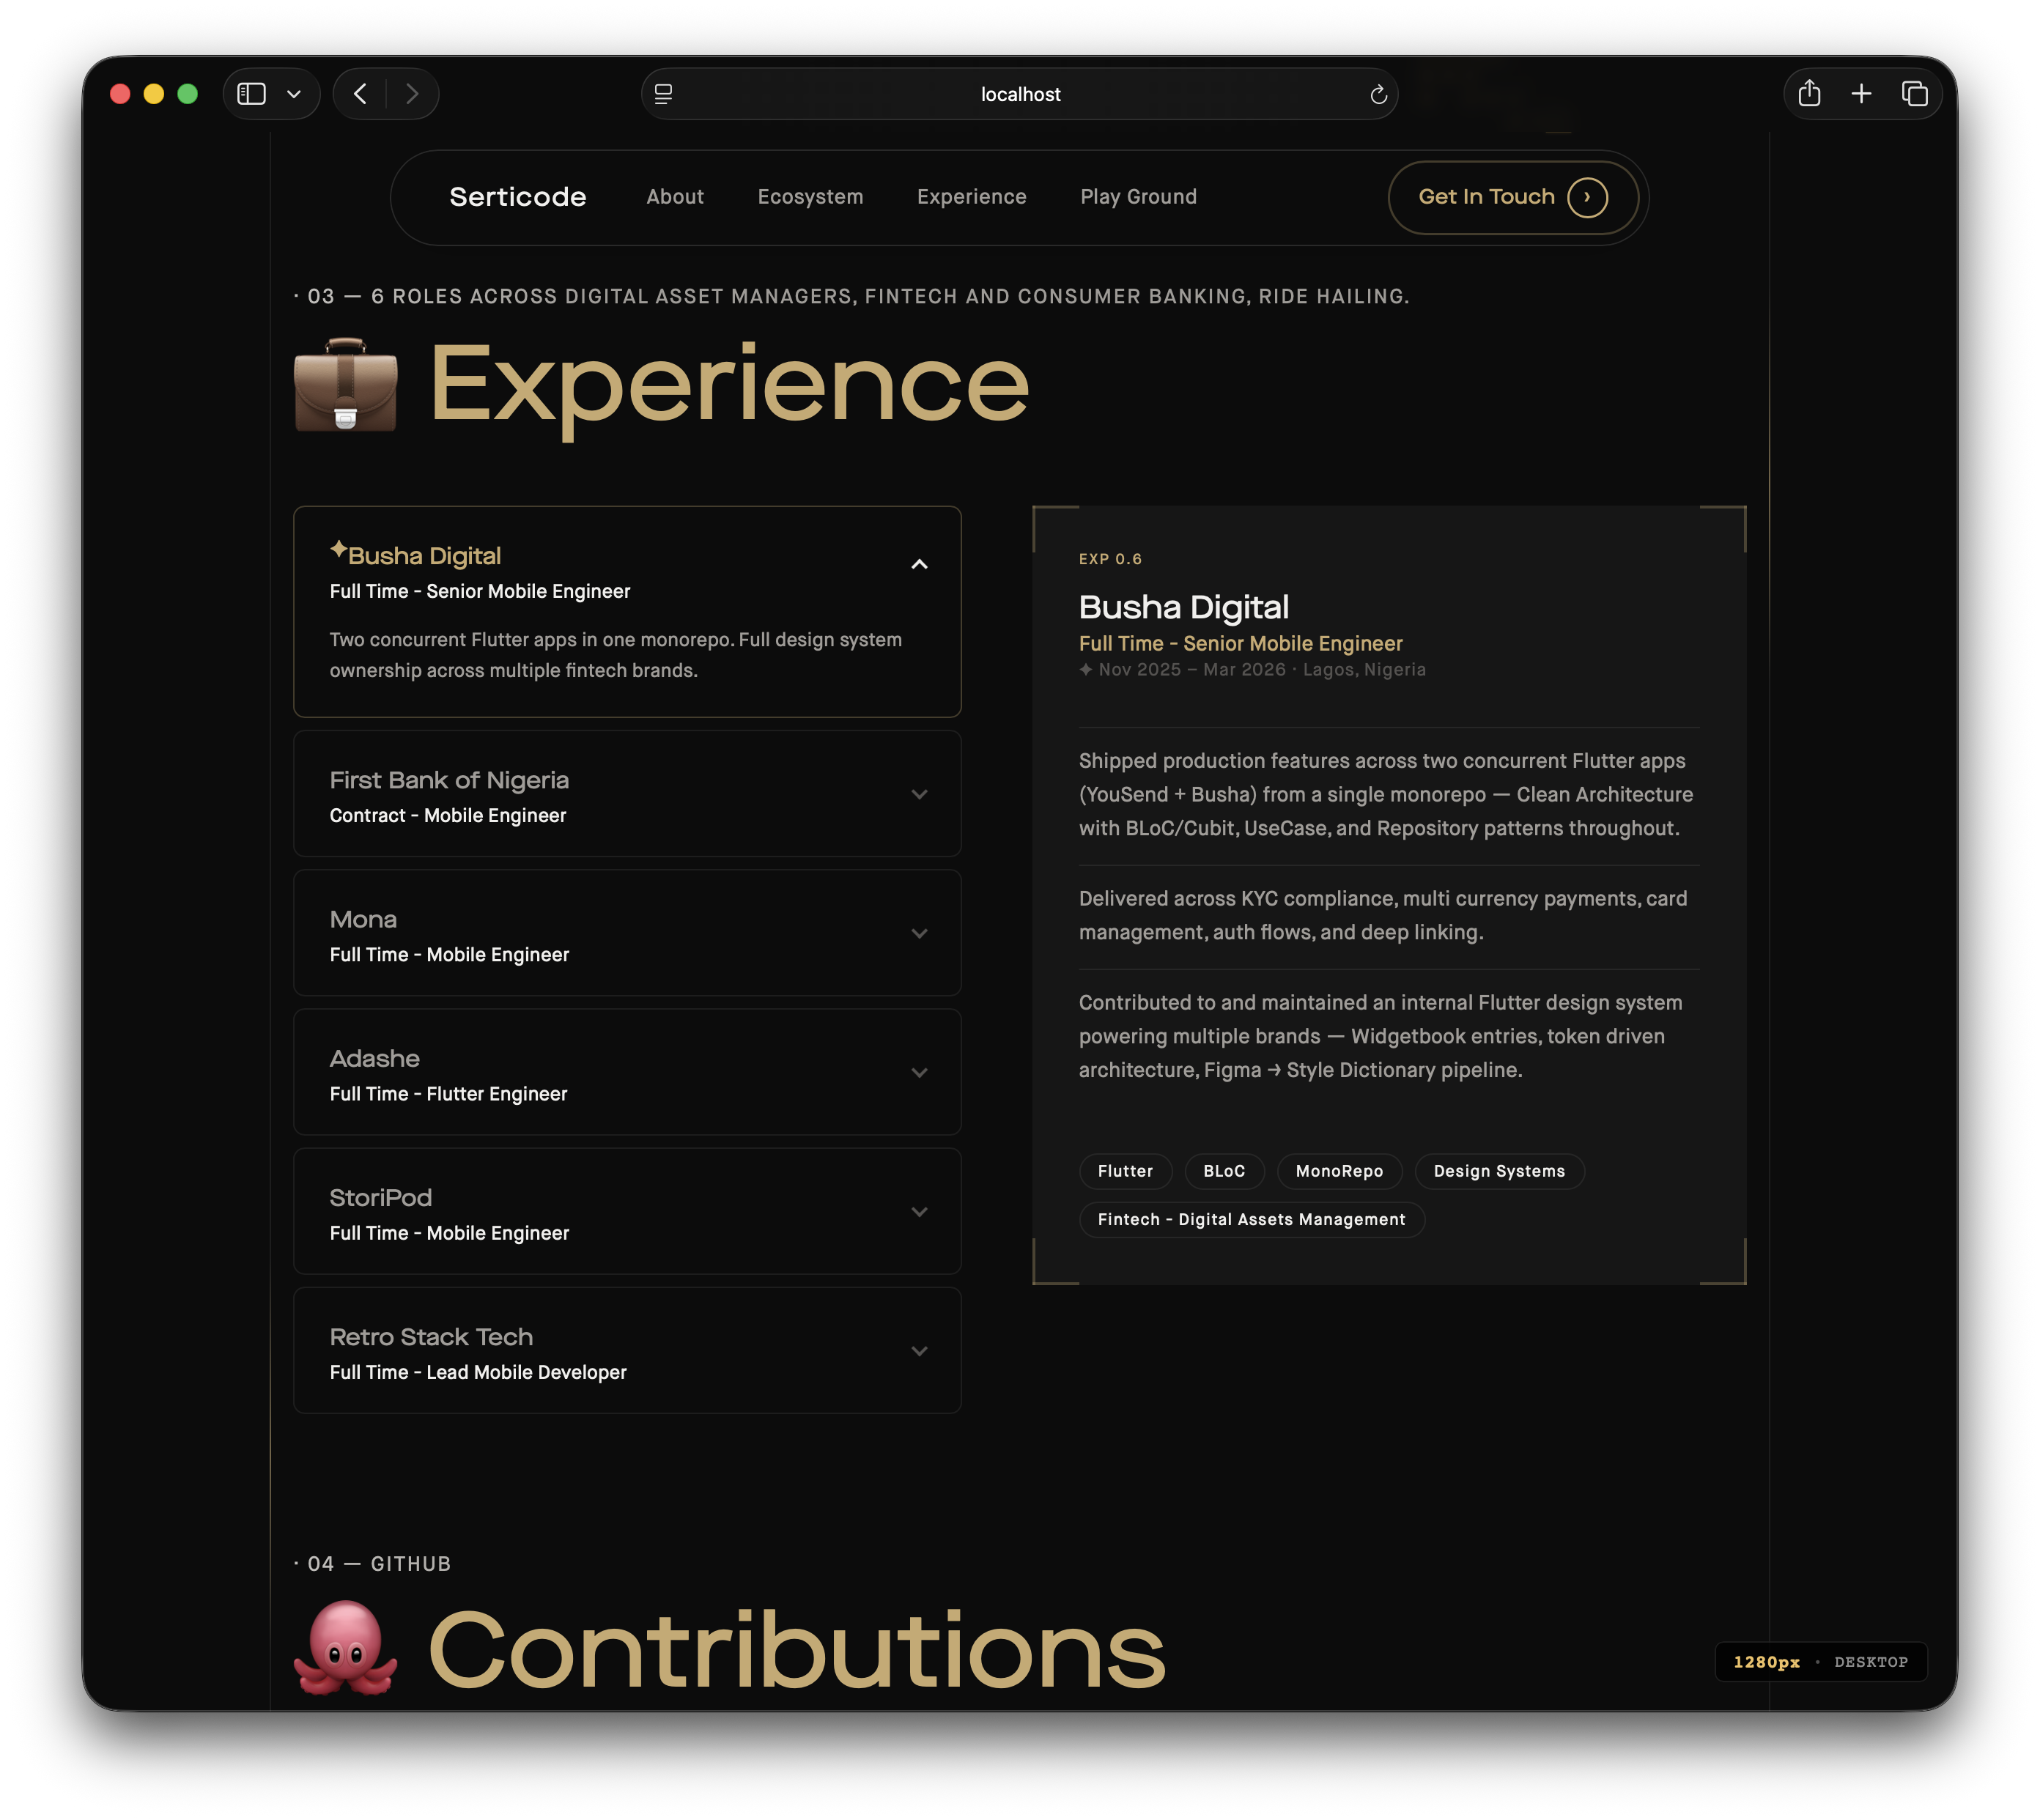2040x1820 pixels.
Task: Click the Flutter tag
Action: (1125, 1171)
